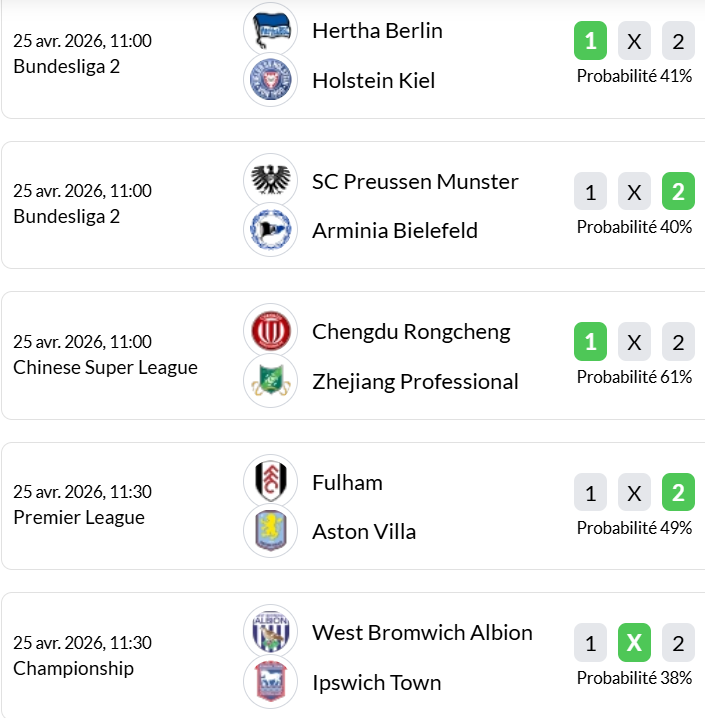Click the Zhejiang Professional green crest
705x718 pixels.
(270, 381)
